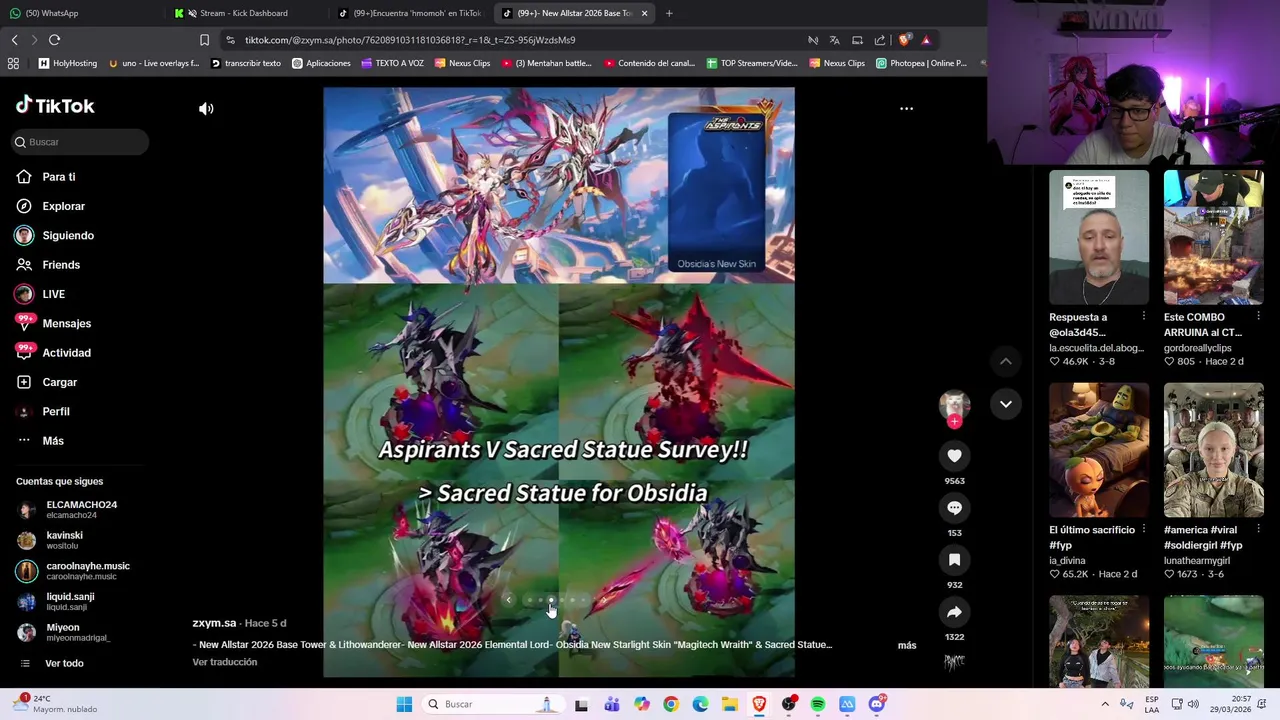This screenshot has height=720, width=1280.
Task: Share the post with 1322 shares
Action: coord(954,612)
